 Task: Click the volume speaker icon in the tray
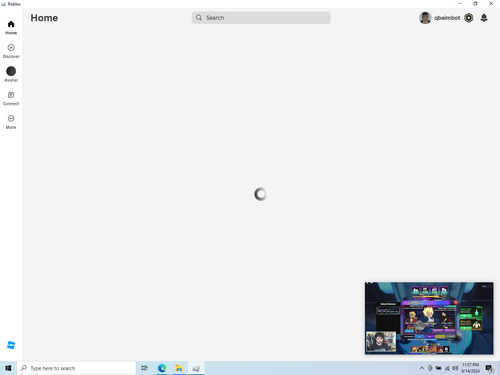tap(455, 368)
